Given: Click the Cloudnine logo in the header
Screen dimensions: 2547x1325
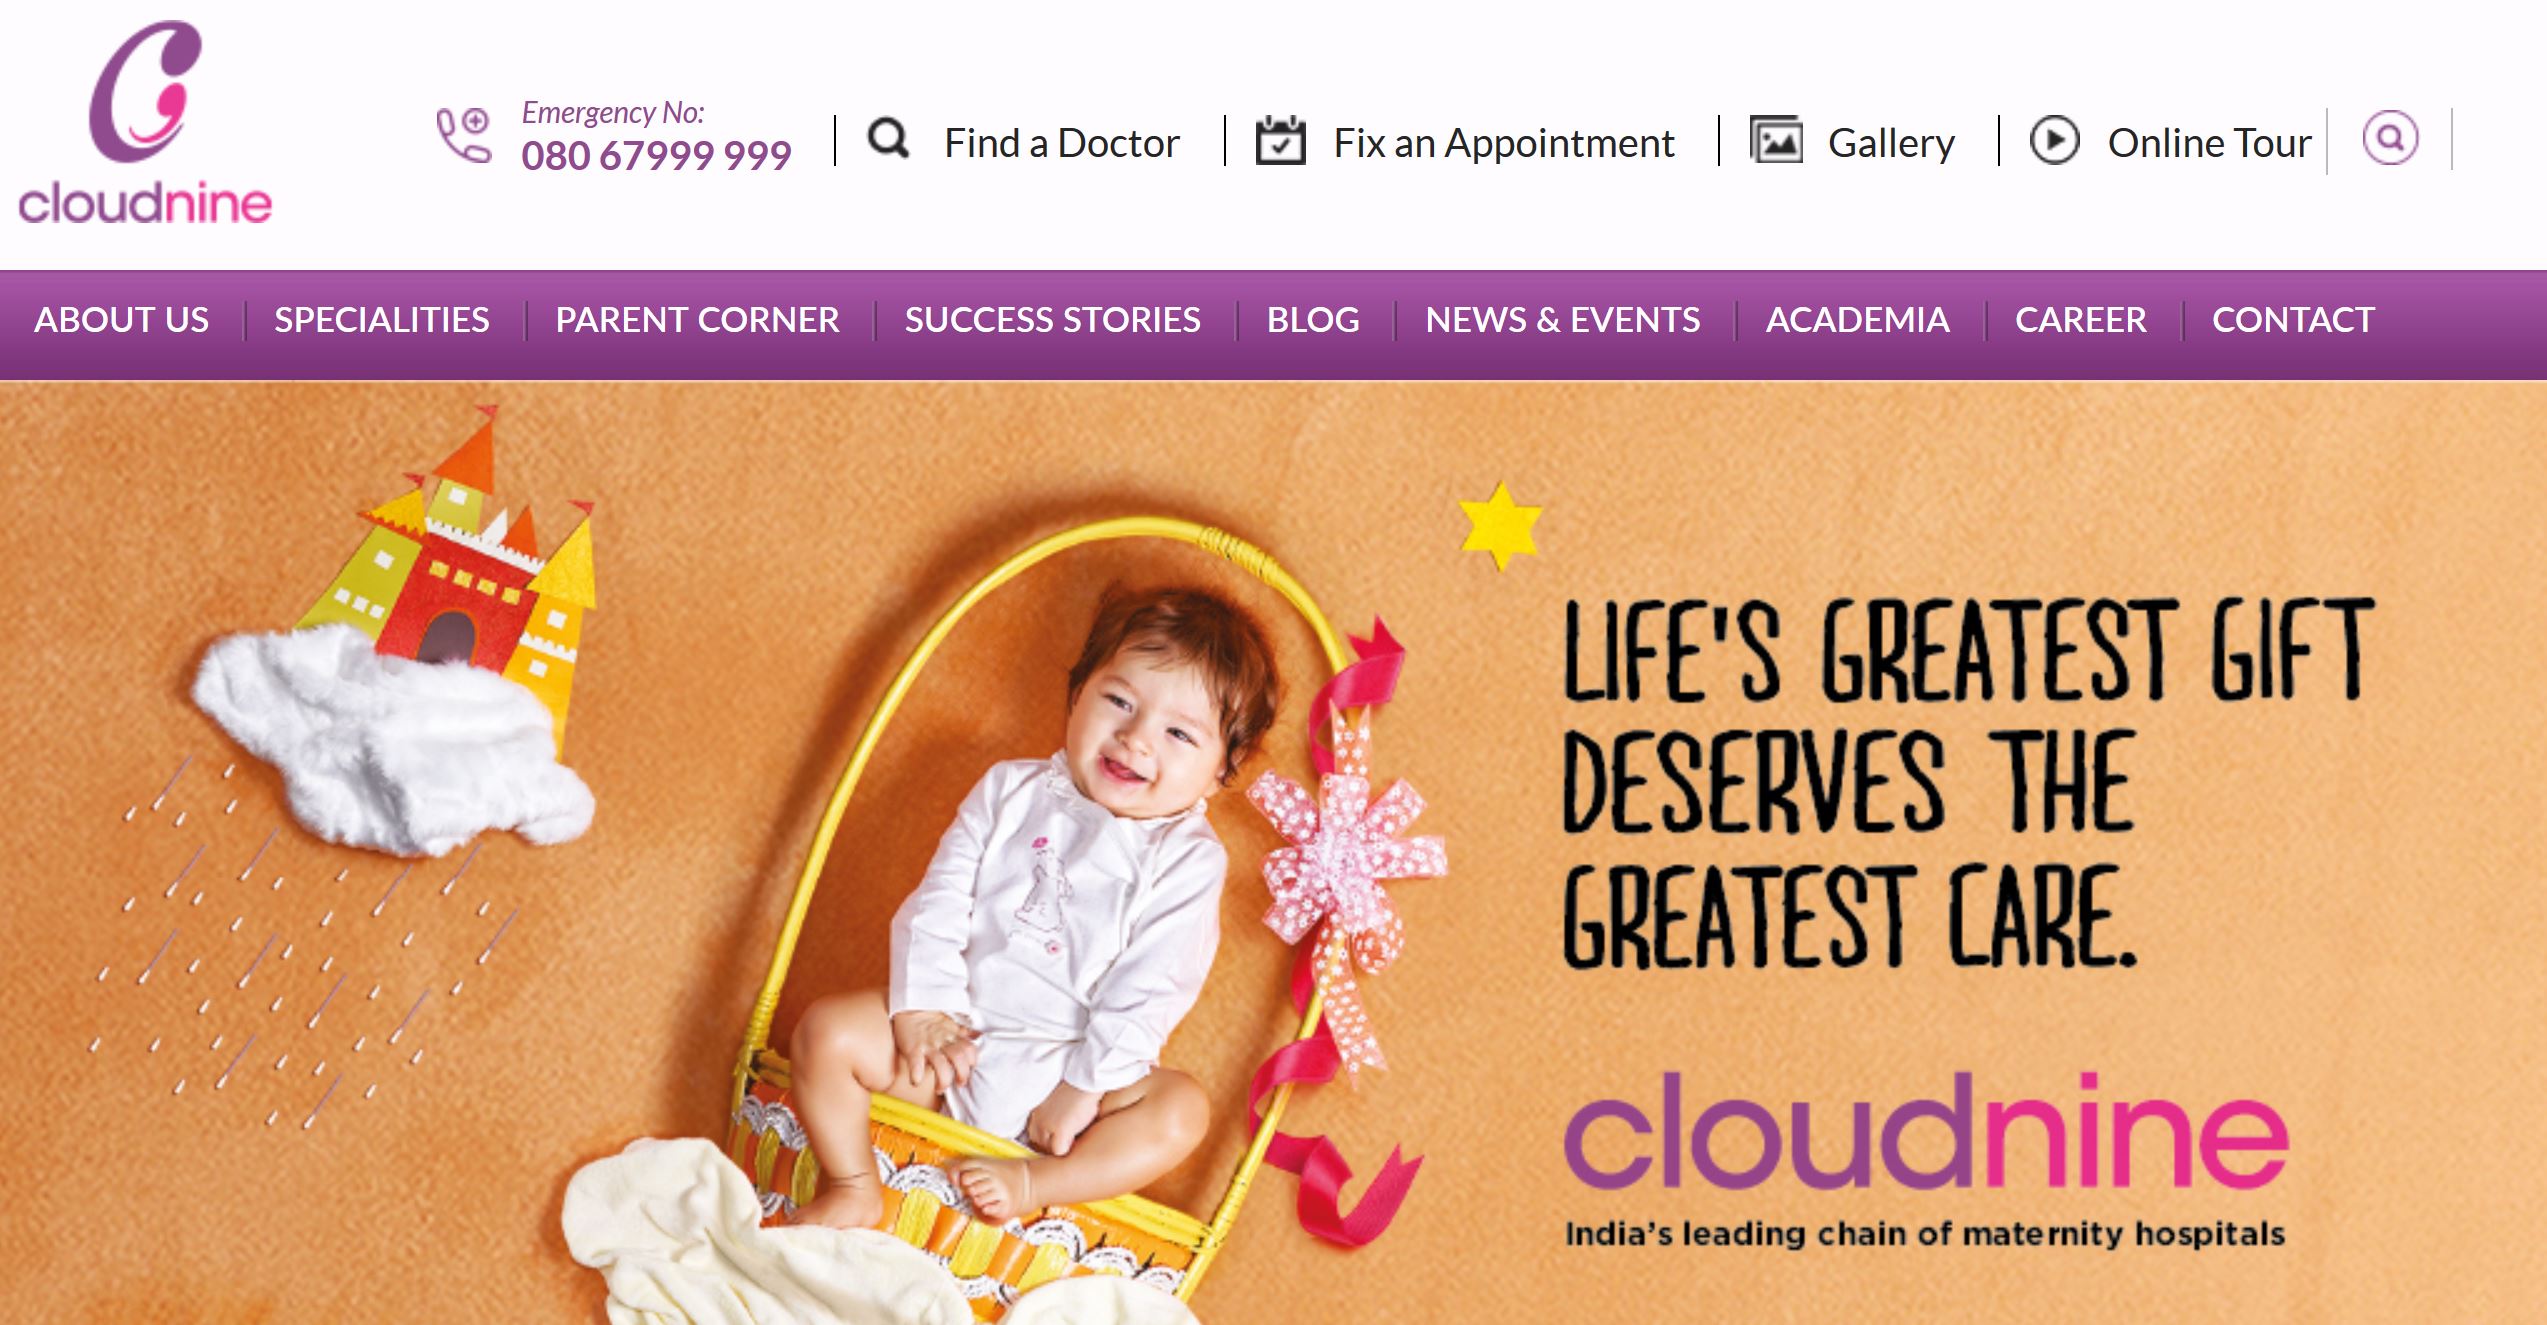Looking at the screenshot, I should 145,121.
